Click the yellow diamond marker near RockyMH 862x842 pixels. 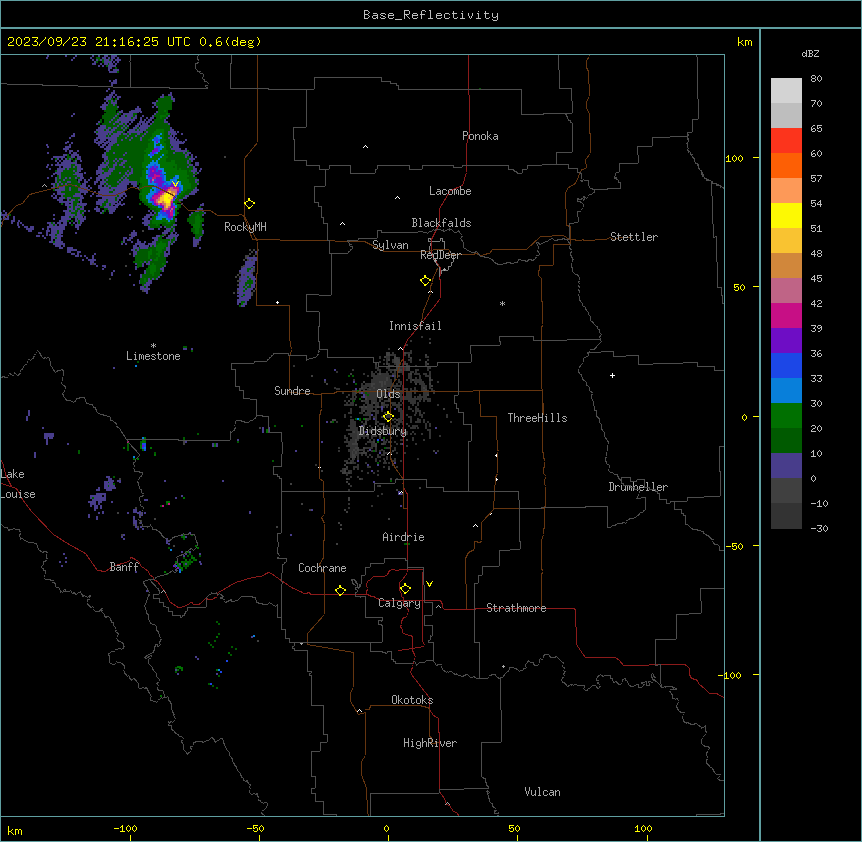[x=249, y=204]
